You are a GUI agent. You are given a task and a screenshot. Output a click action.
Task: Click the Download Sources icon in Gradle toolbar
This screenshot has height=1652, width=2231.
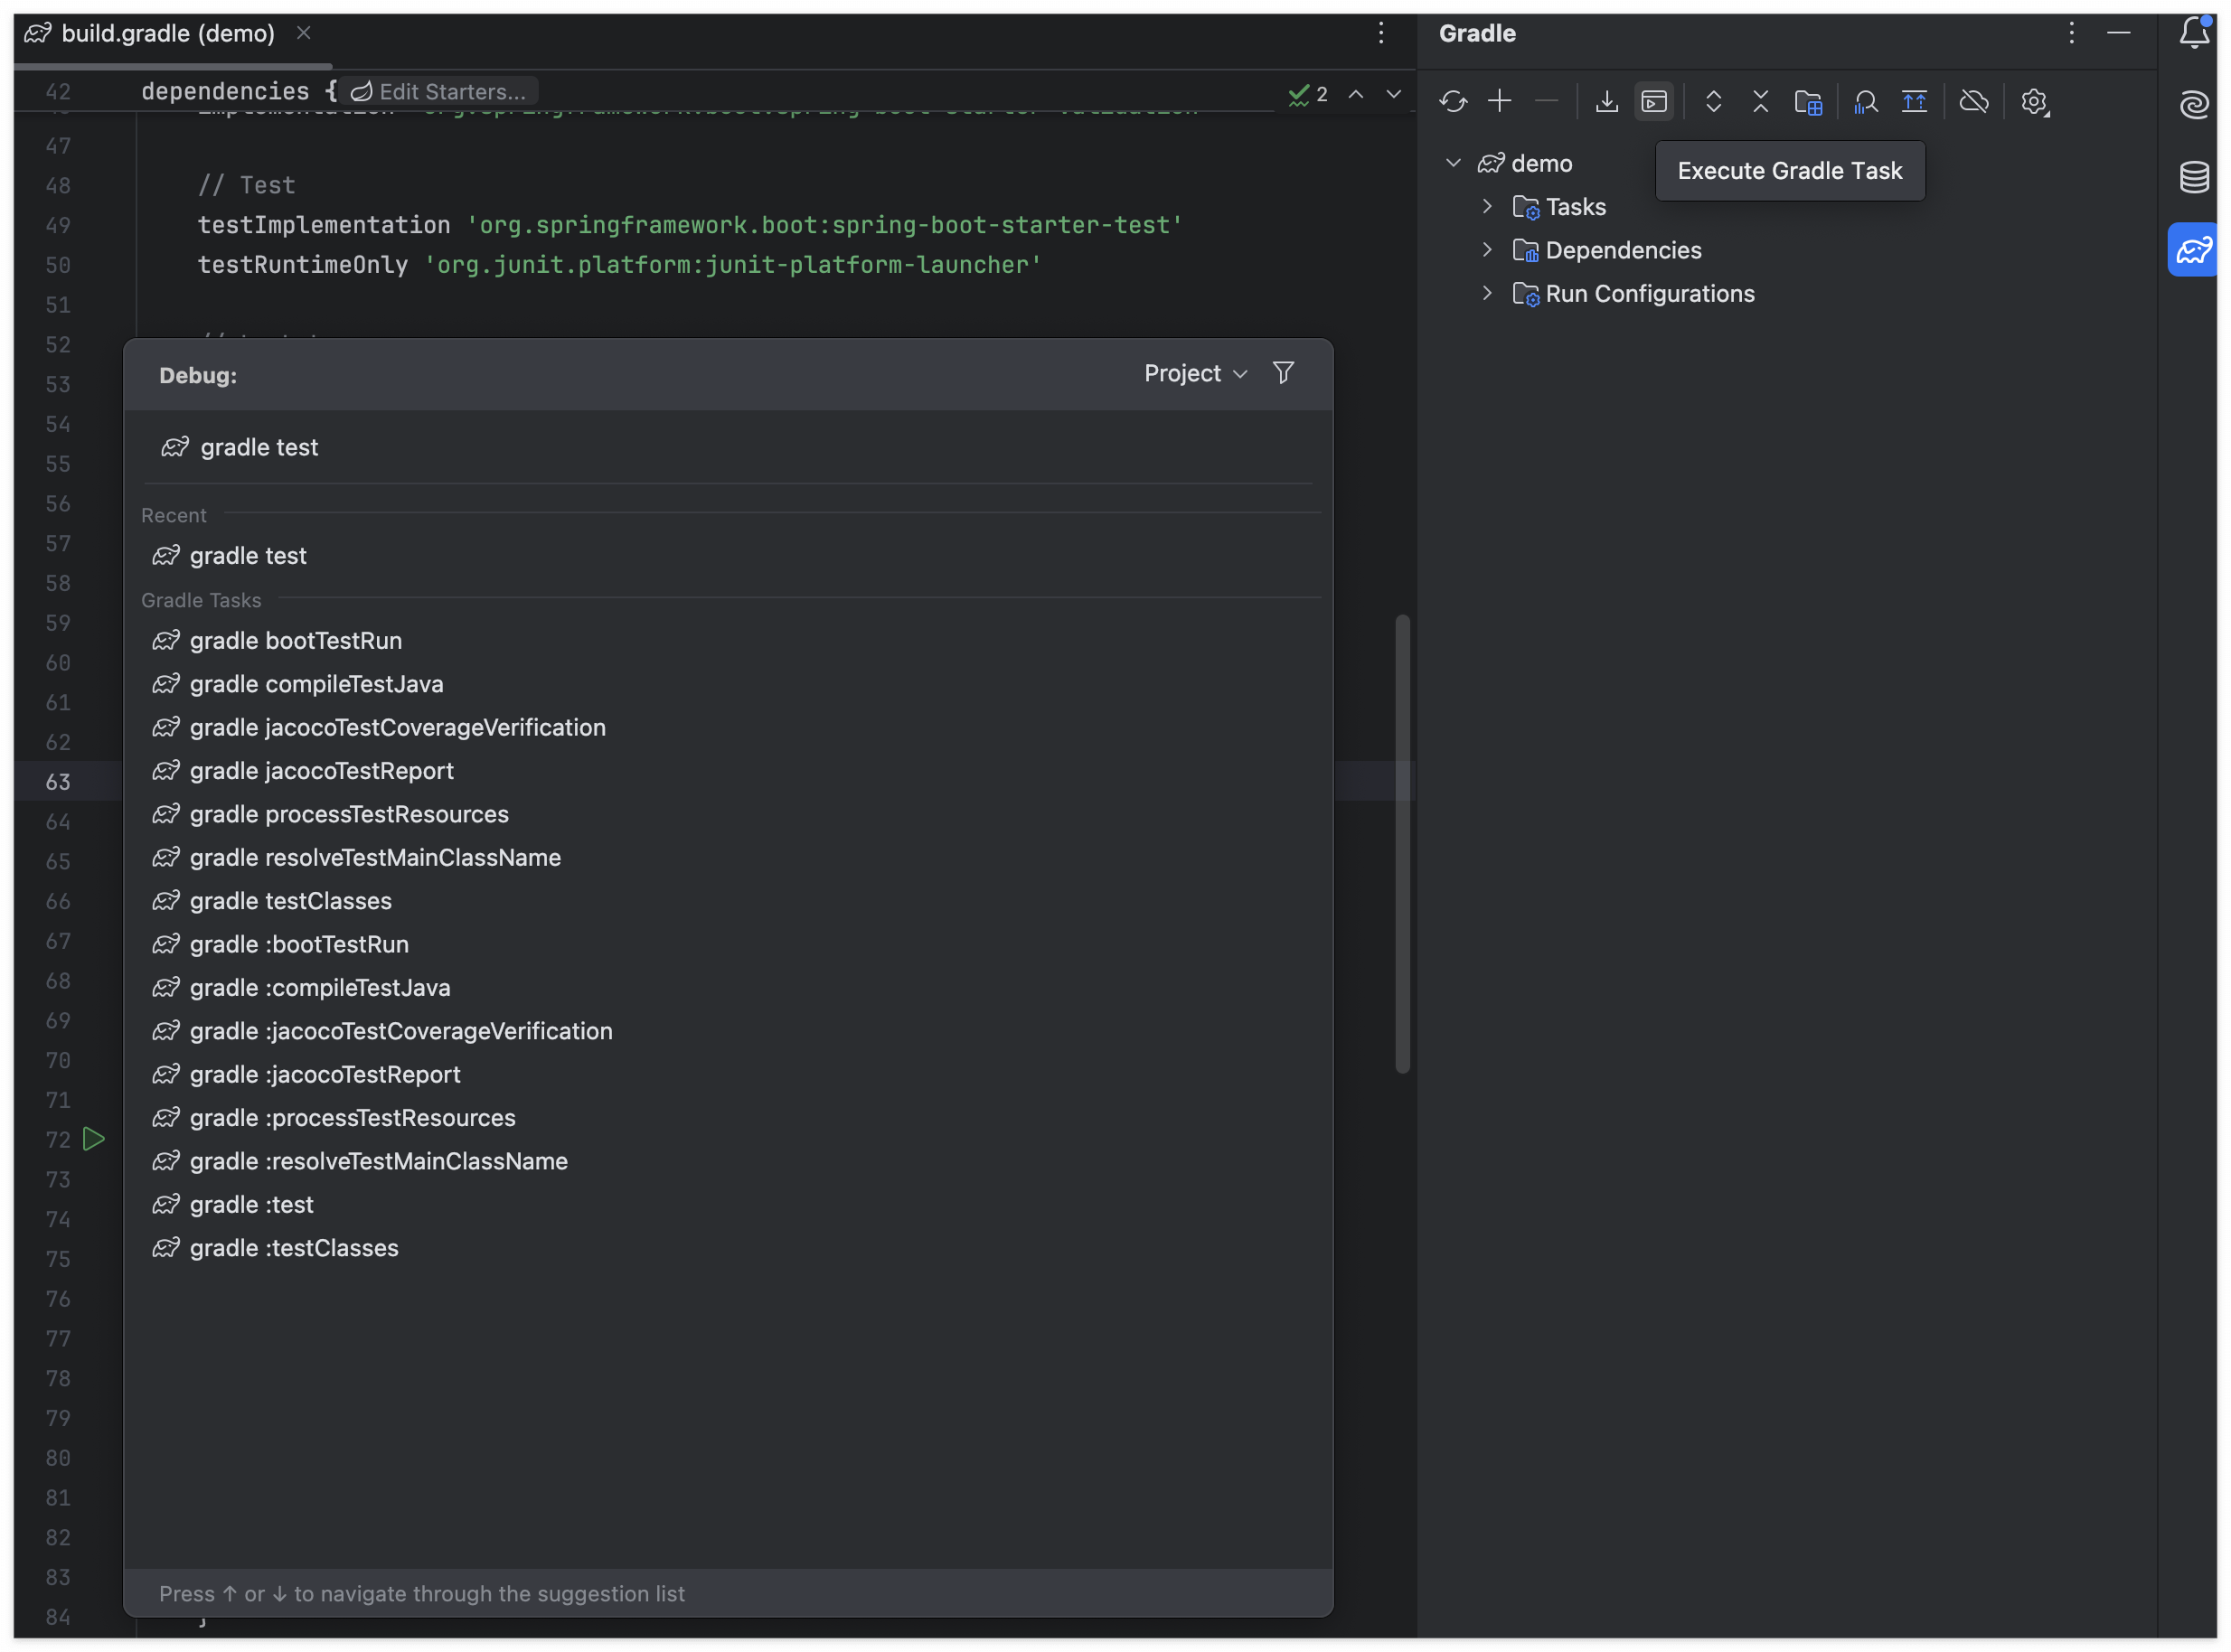1606,101
